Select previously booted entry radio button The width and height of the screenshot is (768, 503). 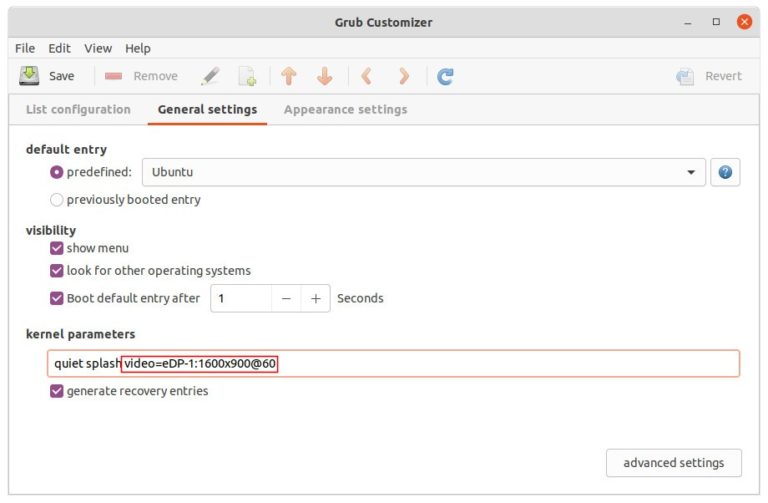[x=56, y=199]
